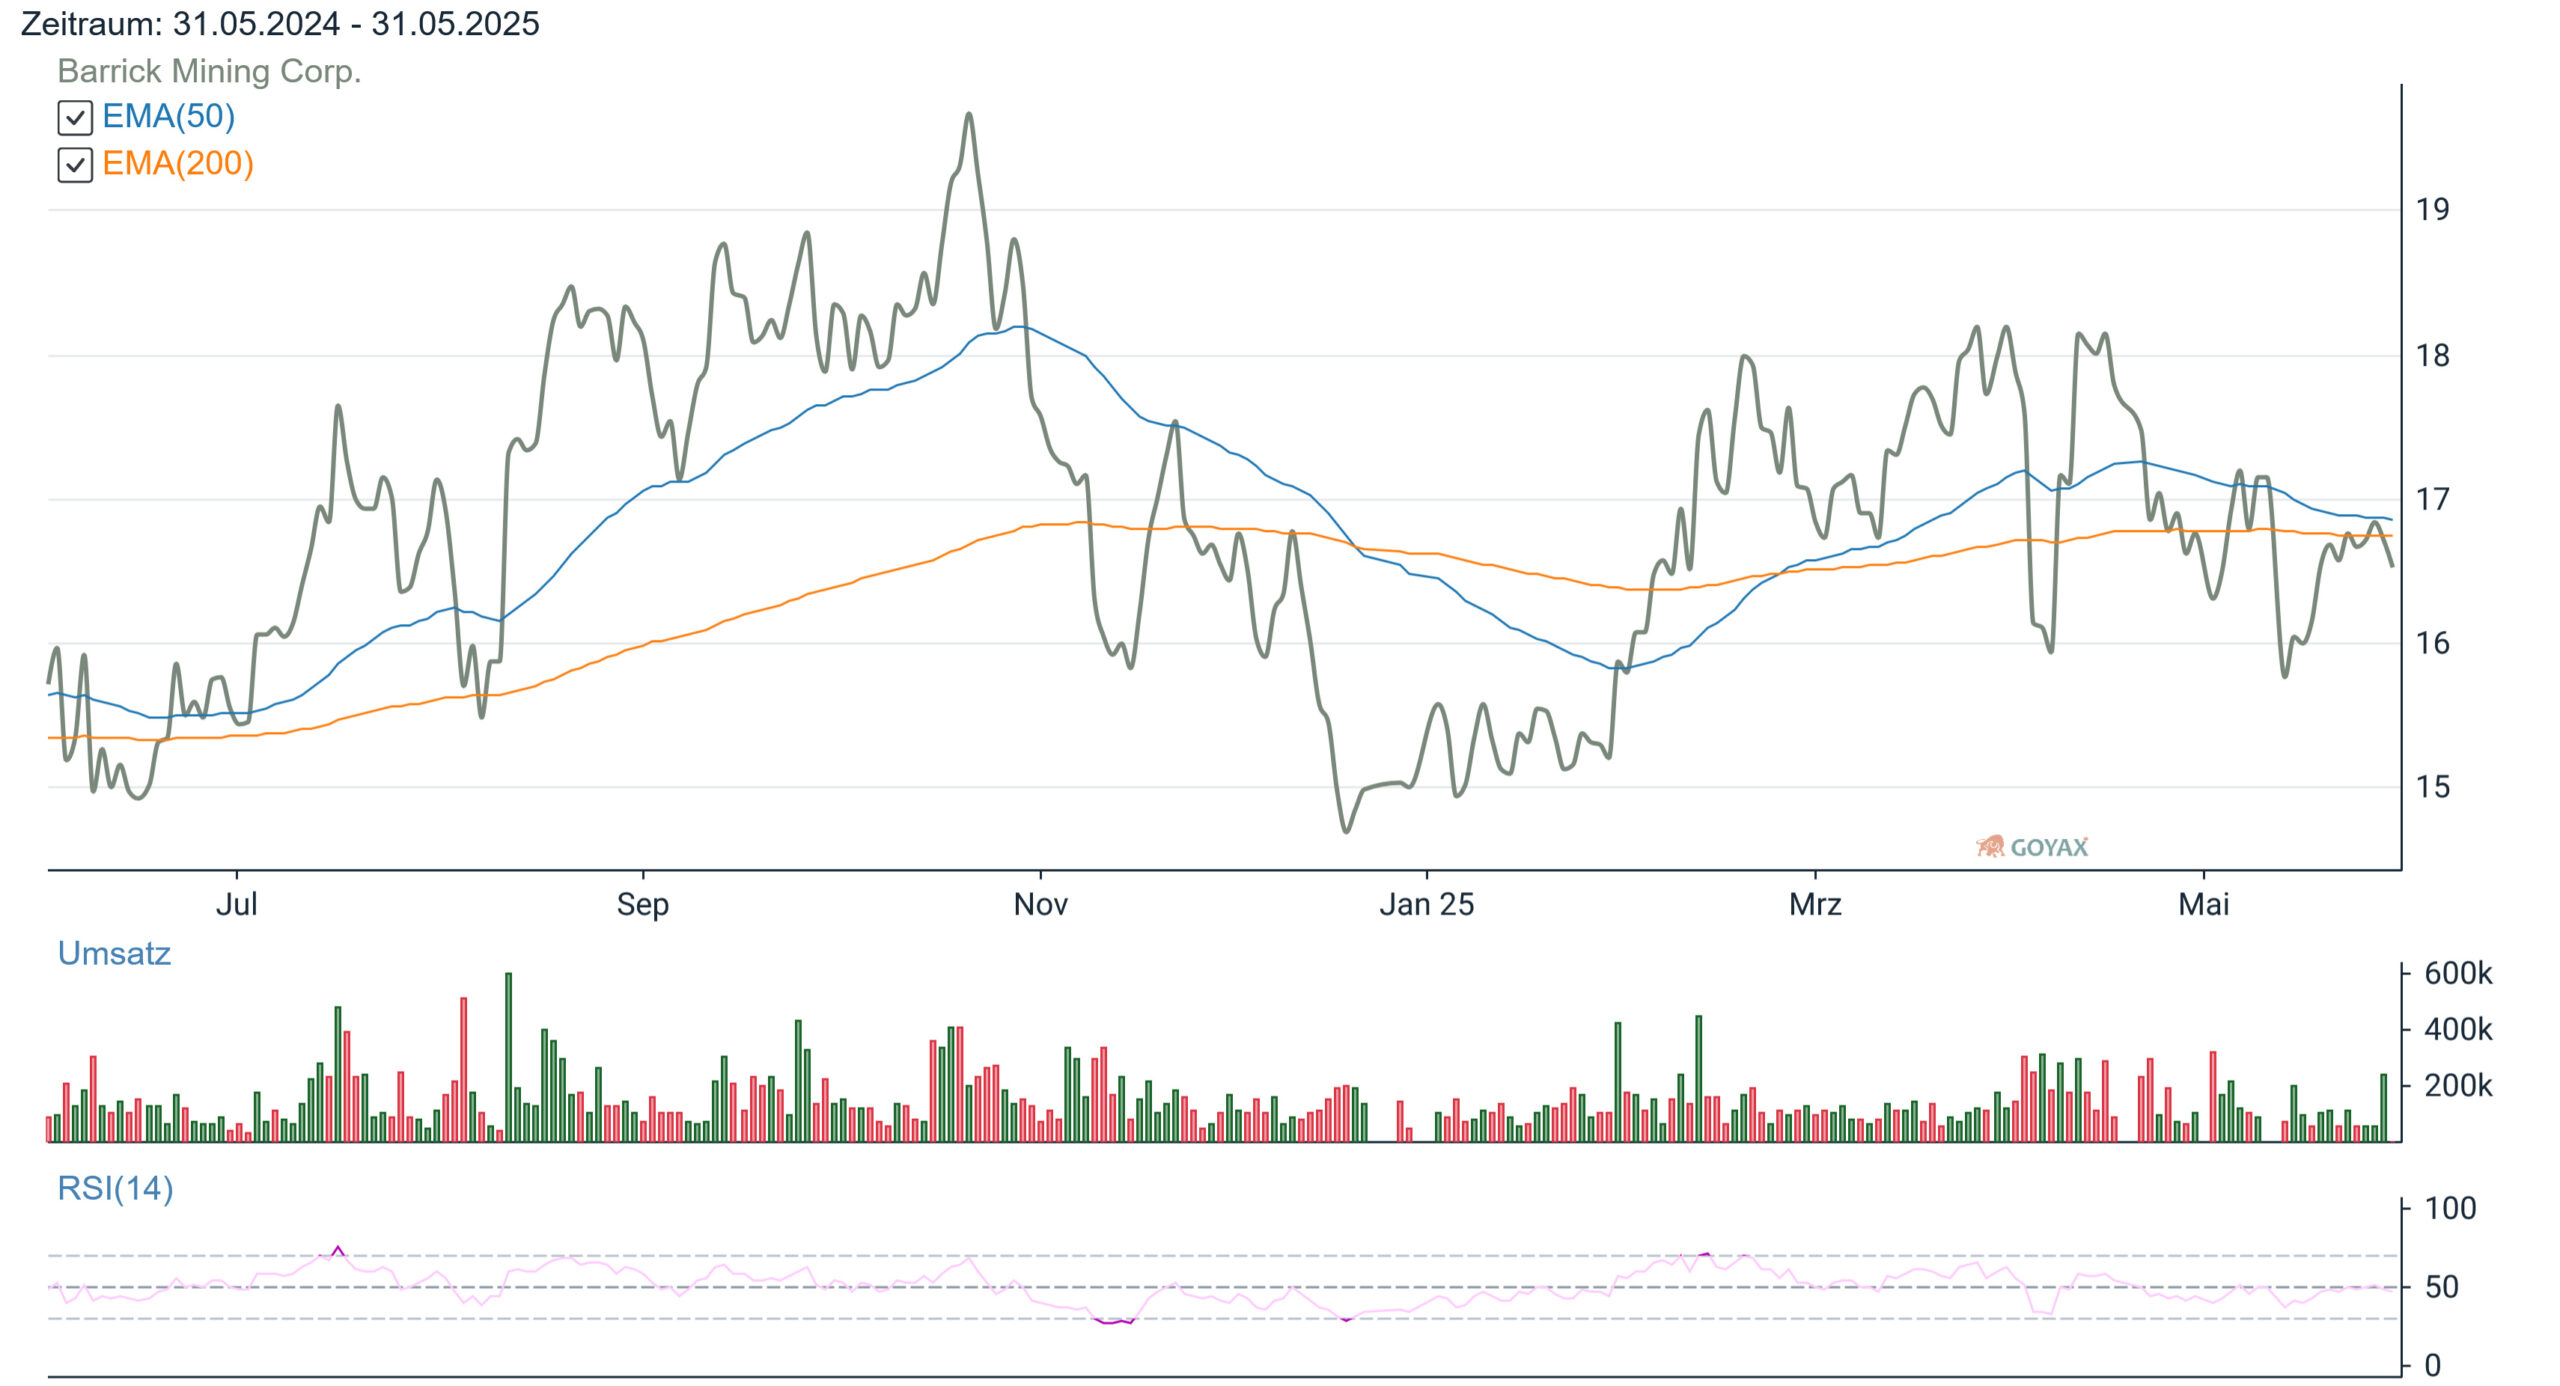The width and height of the screenshot is (2560, 1386).
Task: Click the Nov label on time axis
Action: (x=1041, y=904)
